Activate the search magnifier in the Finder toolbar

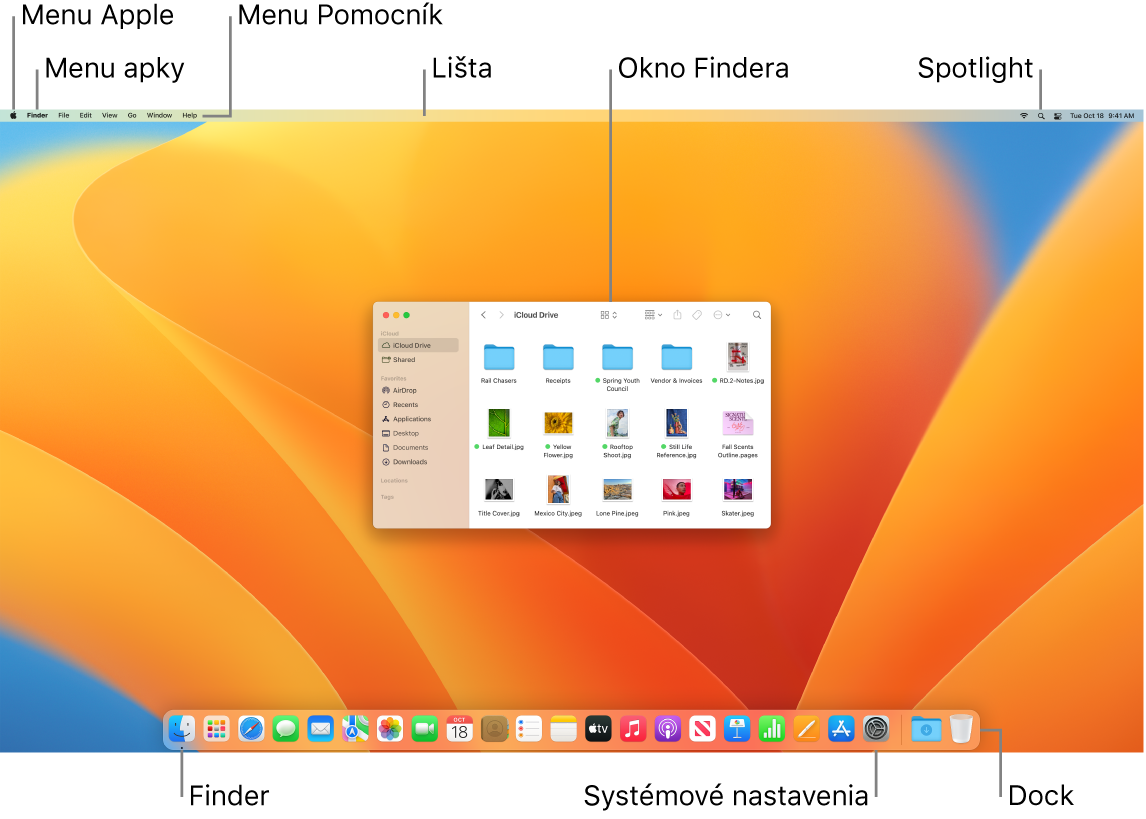[756, 314]
